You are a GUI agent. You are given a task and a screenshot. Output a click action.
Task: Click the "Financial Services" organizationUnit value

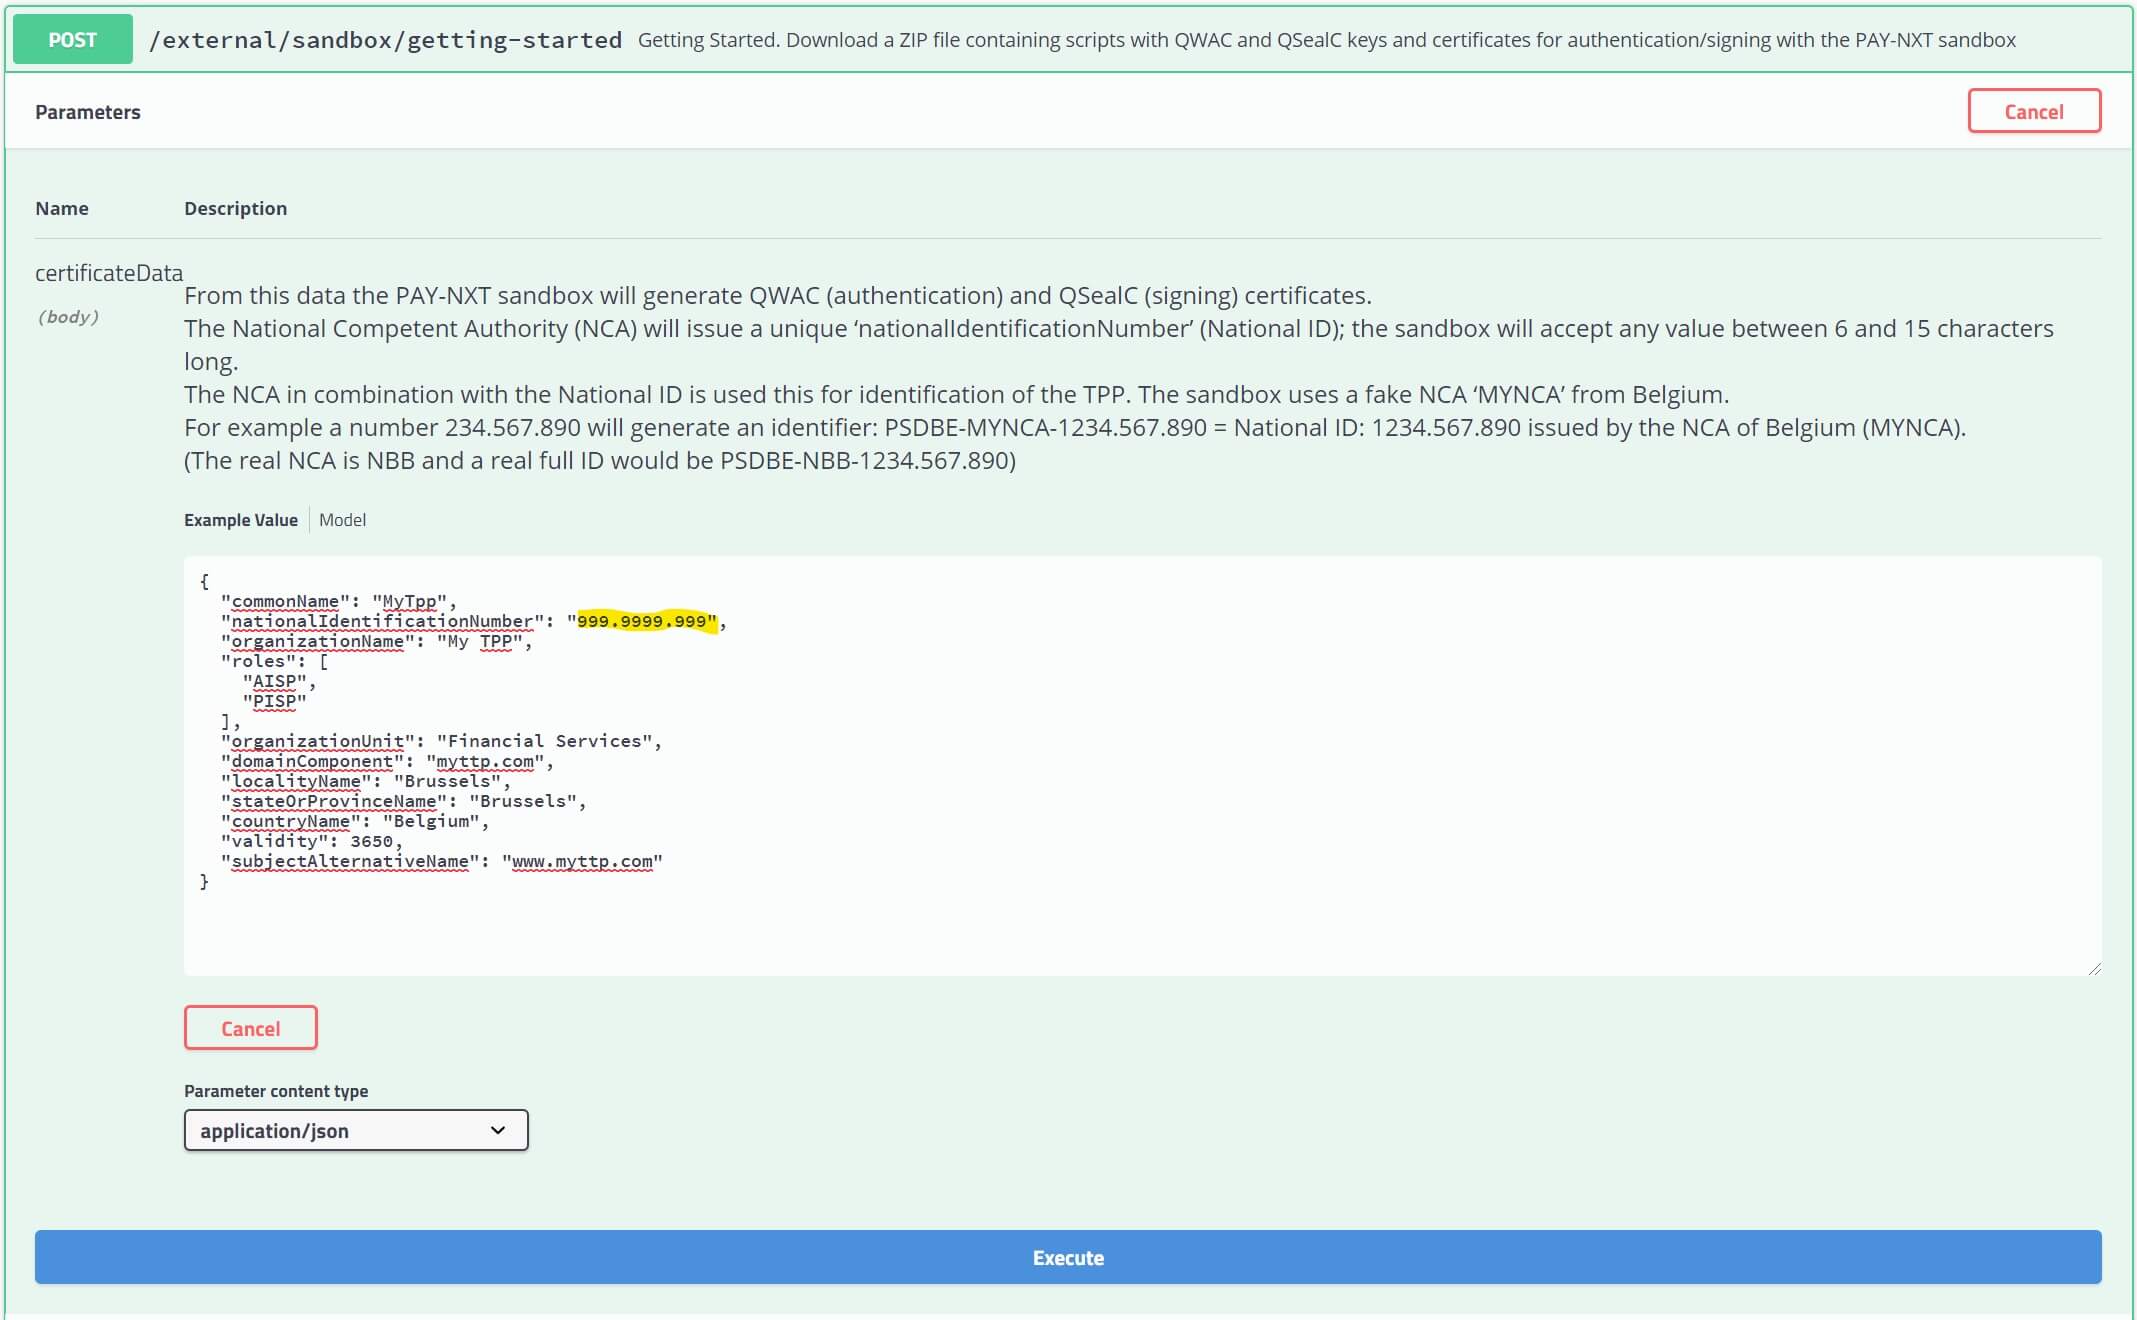[544, 741]
